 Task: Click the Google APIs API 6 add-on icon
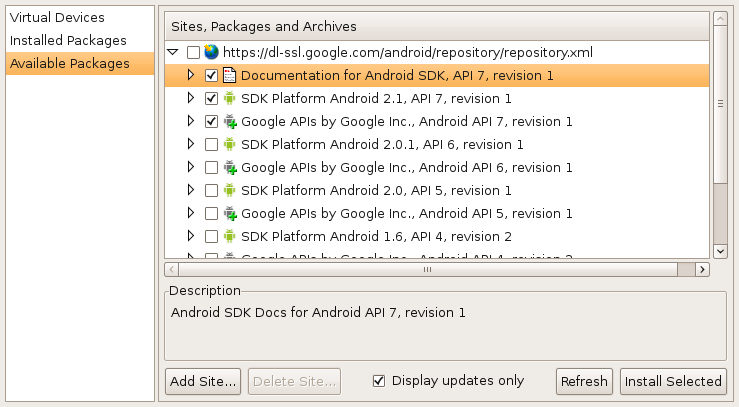[230, 167]
